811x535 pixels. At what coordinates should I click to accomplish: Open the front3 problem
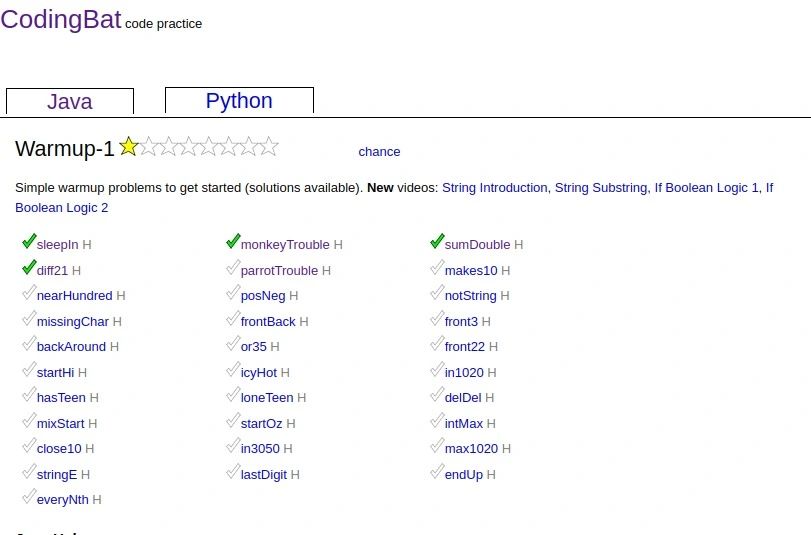pos(461,322)
